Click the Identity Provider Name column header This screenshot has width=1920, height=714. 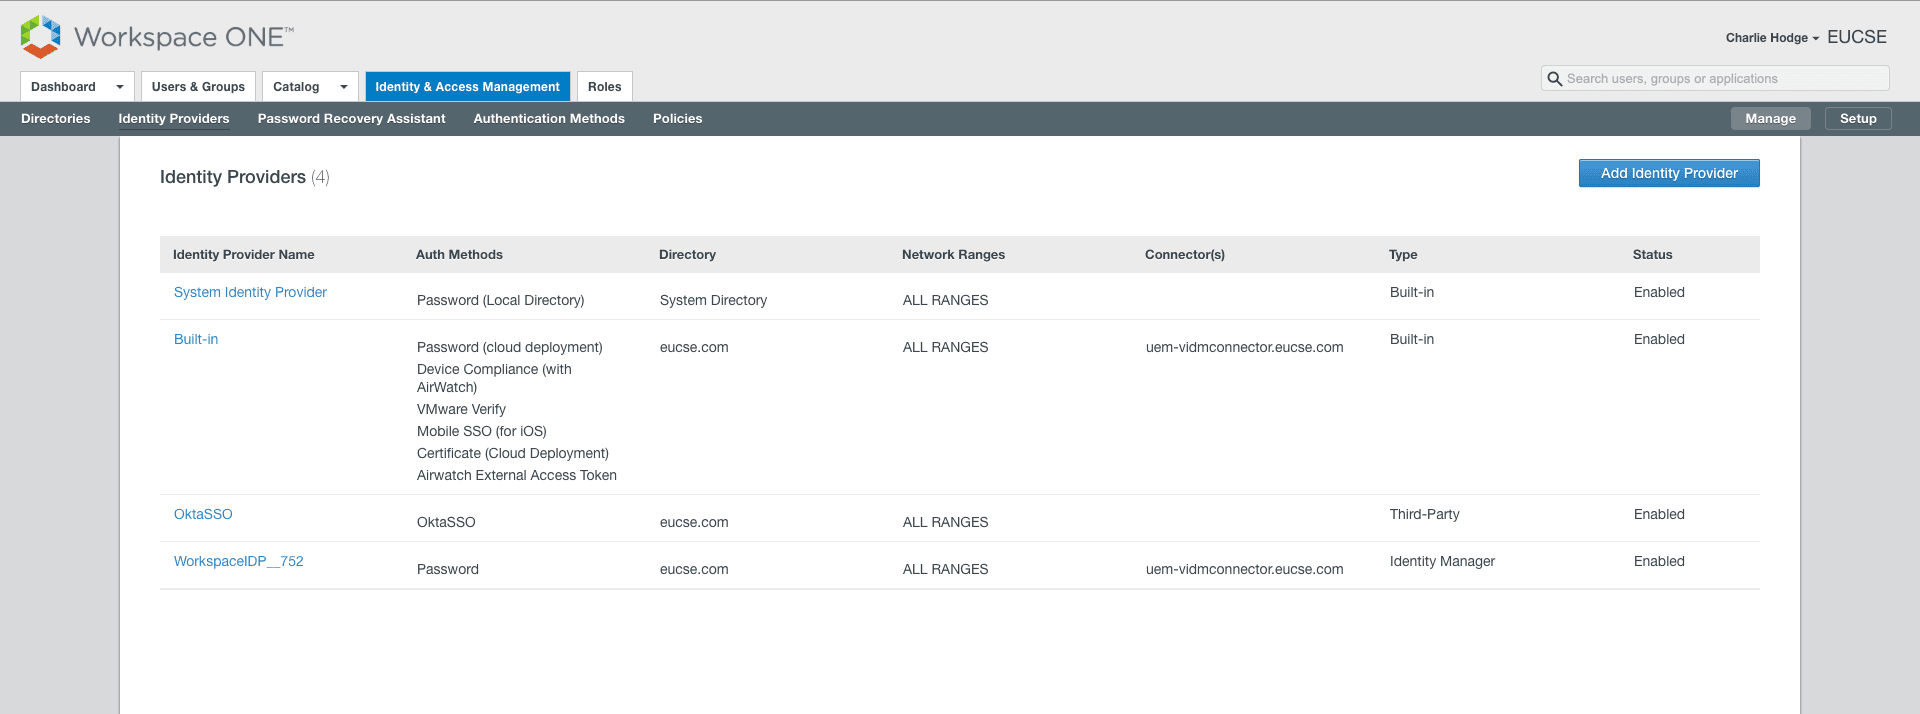[244, 255]
